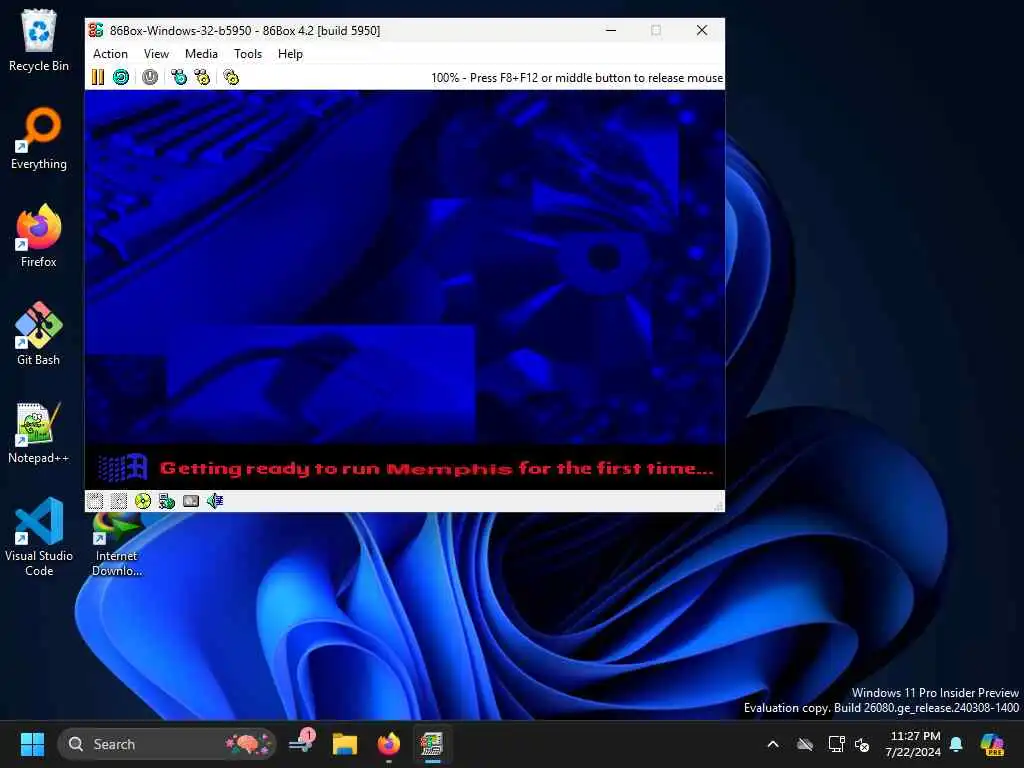Click inside the emulated Memphis setup screen

coord(405,289)
